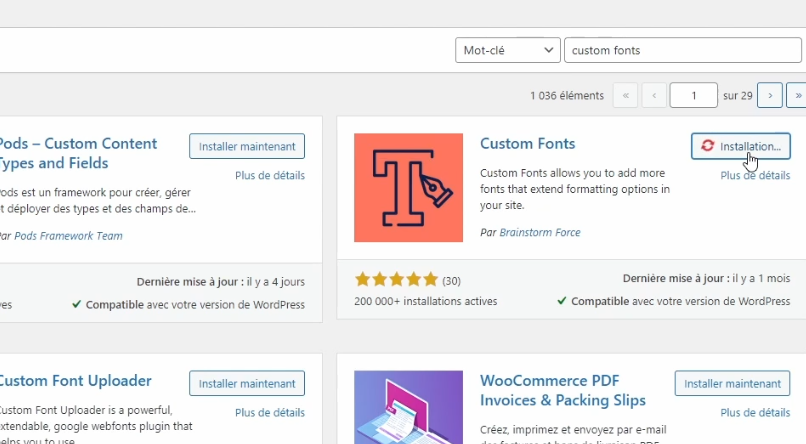806x444 pixels.
Task: Install WooCommerce PDF Invoices & Packing Slips
Action: click(732, 384)
